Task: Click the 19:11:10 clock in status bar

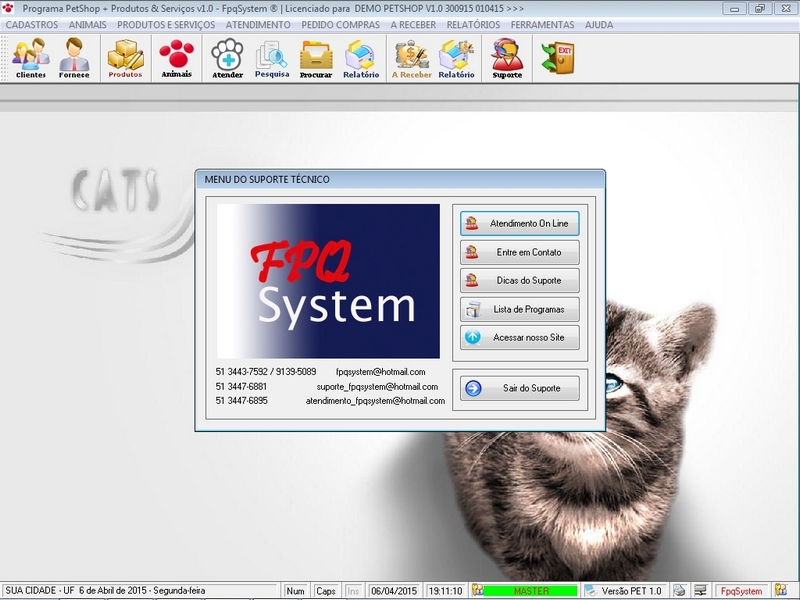Action: click(446, 591)
